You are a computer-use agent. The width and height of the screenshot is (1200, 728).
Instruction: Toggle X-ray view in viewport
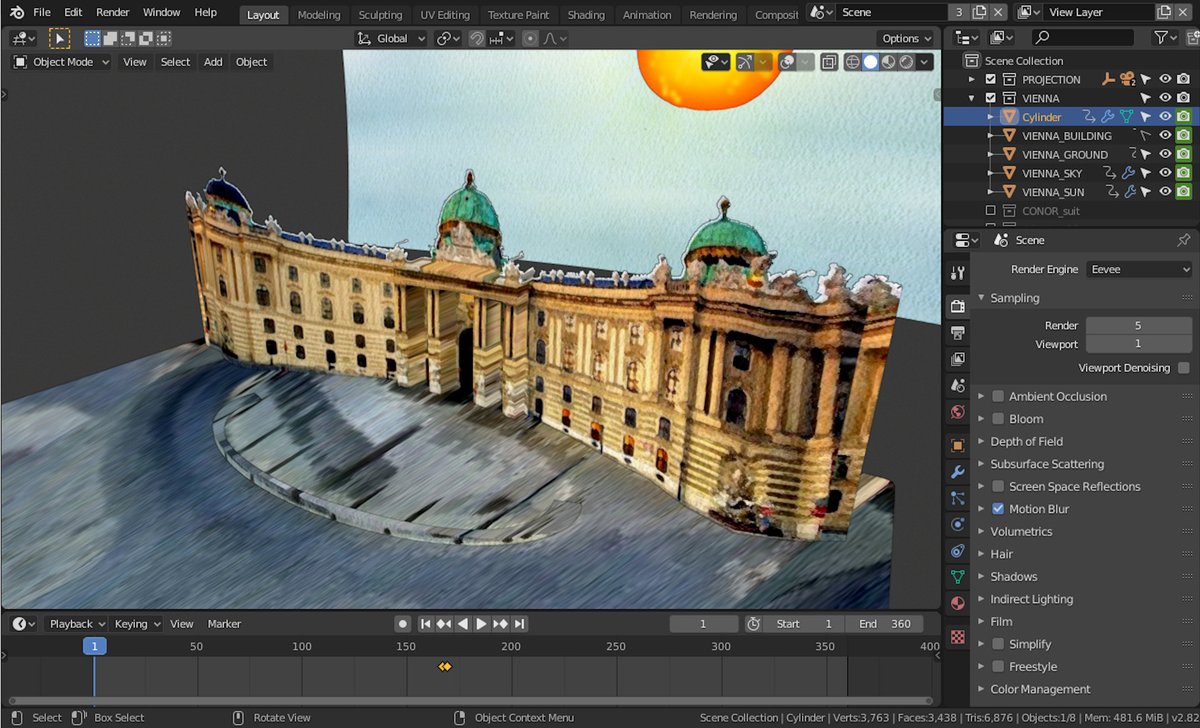(x=829, y=62)
